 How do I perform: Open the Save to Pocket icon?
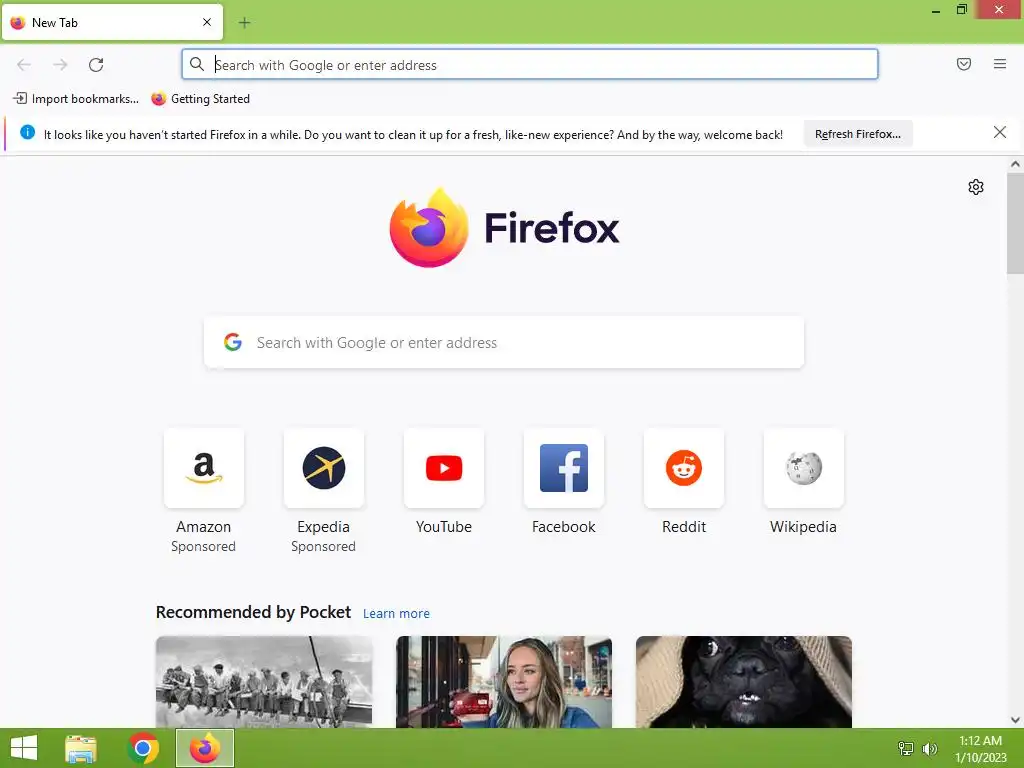click(964, 64)
